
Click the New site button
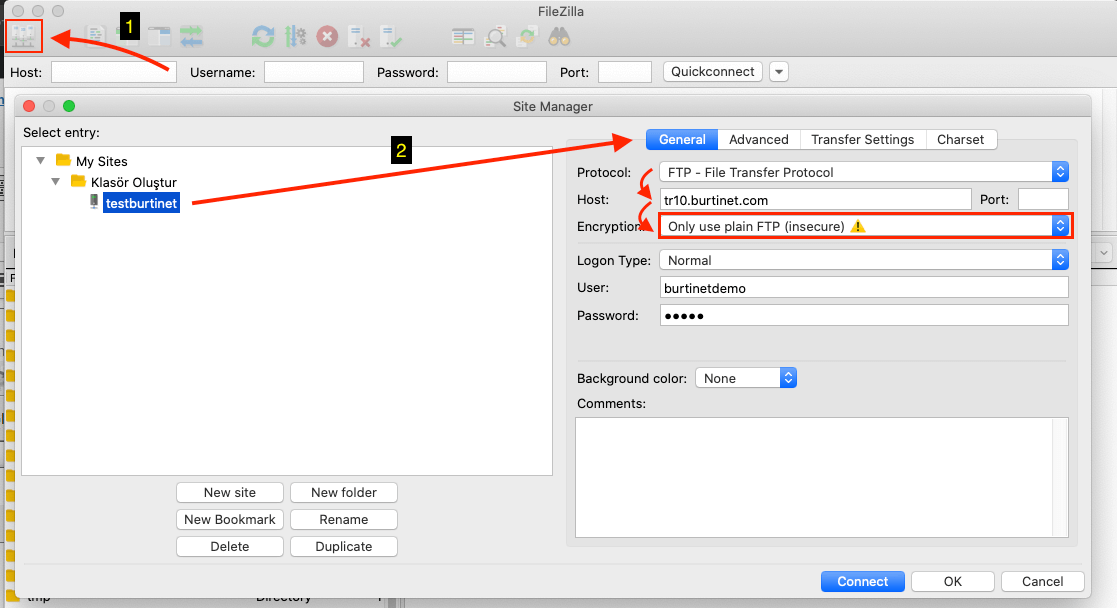click(230, 492)
